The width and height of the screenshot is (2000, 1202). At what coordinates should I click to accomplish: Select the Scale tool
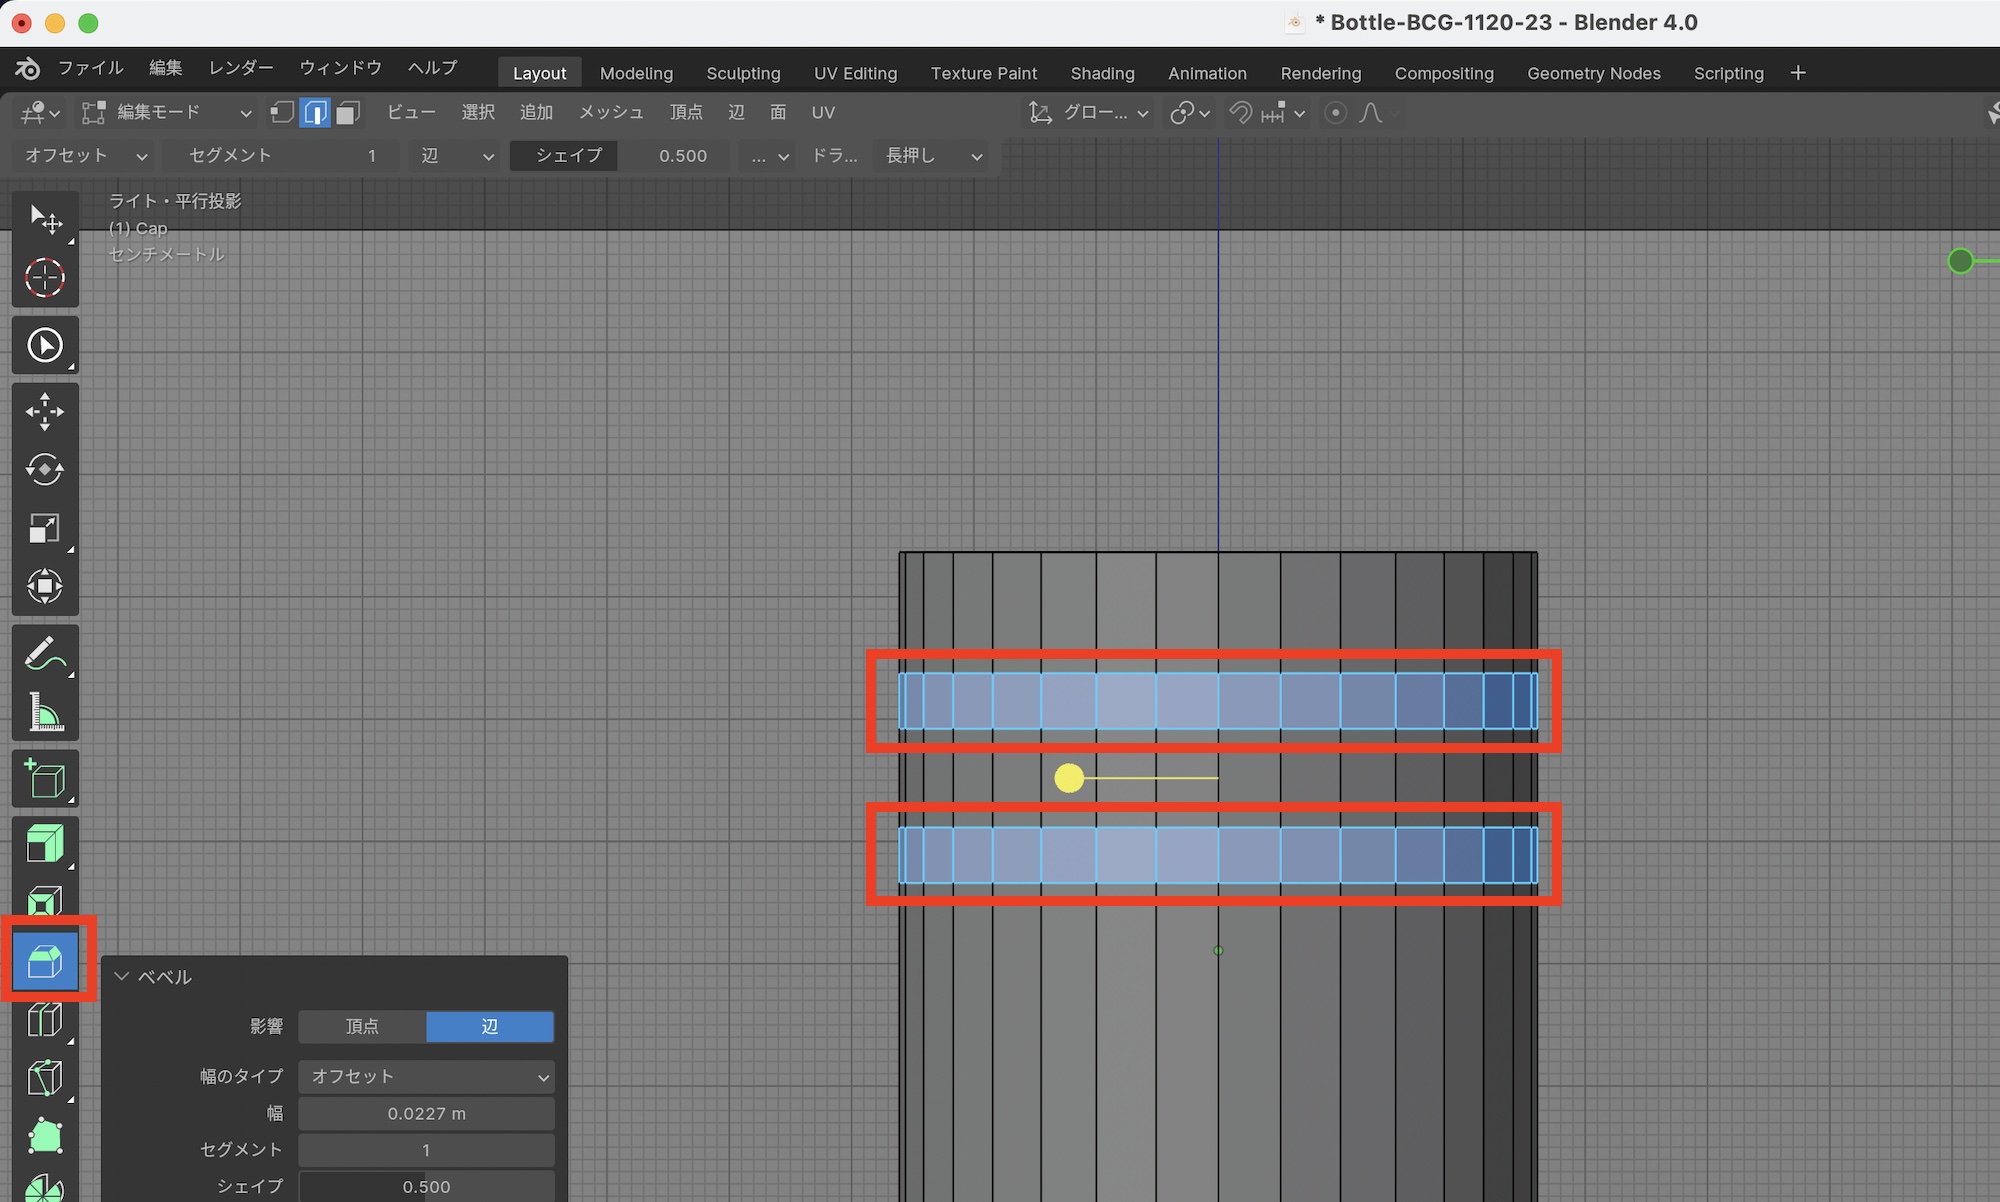point(45,528)
